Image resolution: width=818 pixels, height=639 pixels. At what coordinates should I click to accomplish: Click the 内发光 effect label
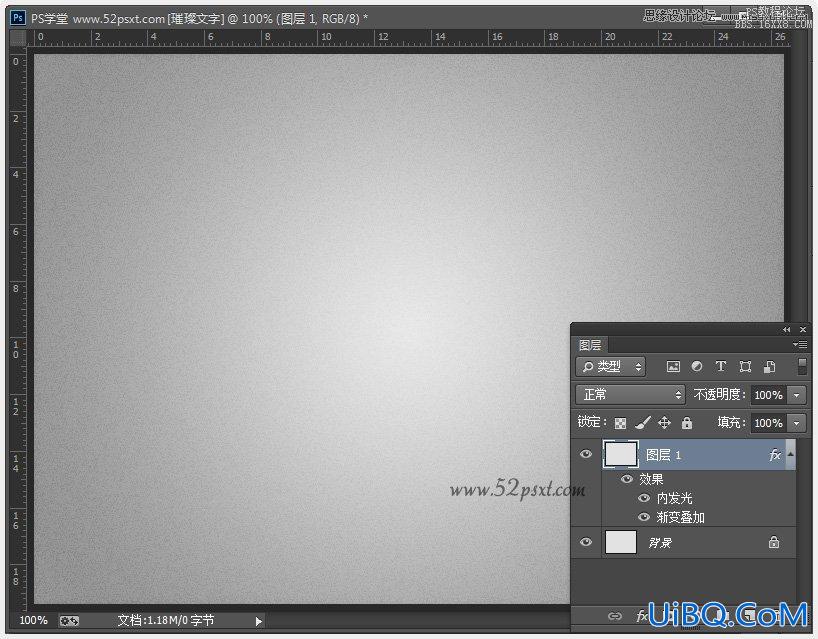(675, 498)
